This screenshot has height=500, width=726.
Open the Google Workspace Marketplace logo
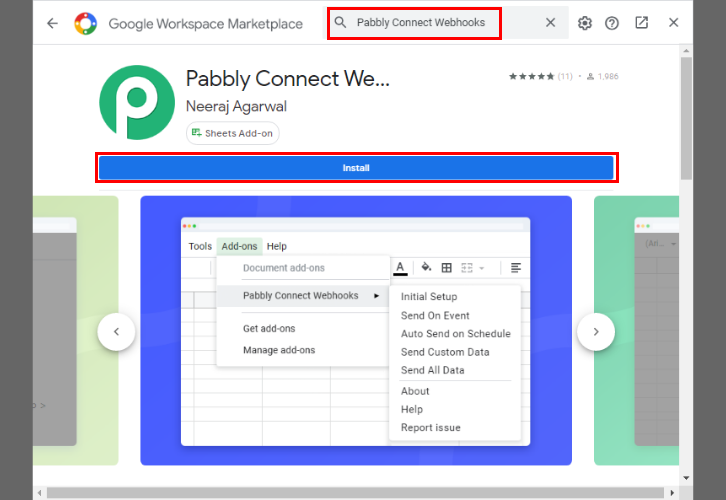86,23
